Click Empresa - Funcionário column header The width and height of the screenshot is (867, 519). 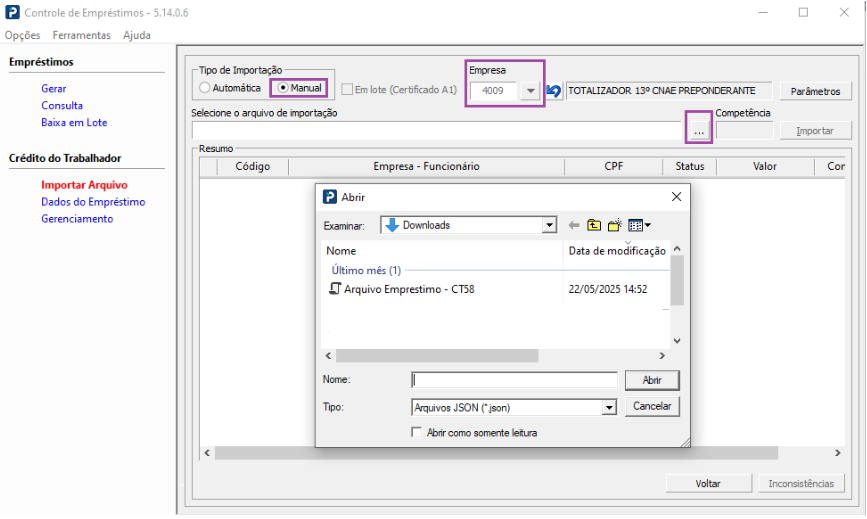[426, 166]
